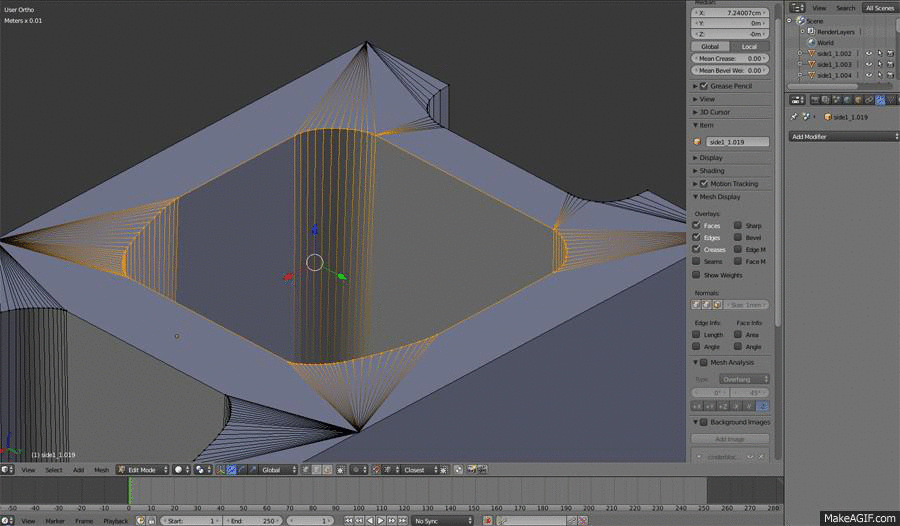The width and height of the screenshot is (900, 526).
Task: Show face normals icon under Normals
Action: [717, 304]
